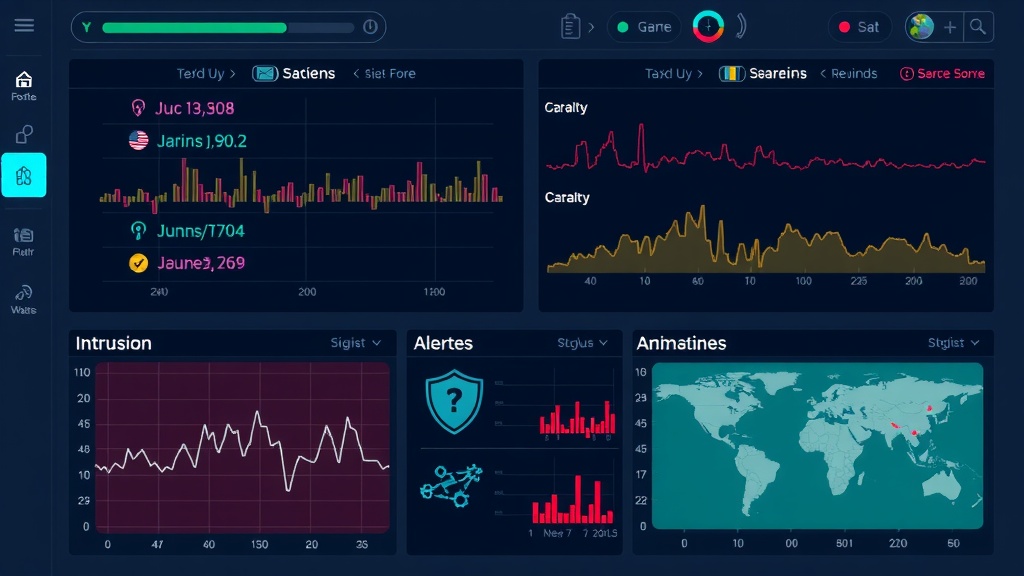The width and height of the screenshot is (1024, 576).
Task: Click the red Sarce Sorre link
Action: click(x=942, y=73)
